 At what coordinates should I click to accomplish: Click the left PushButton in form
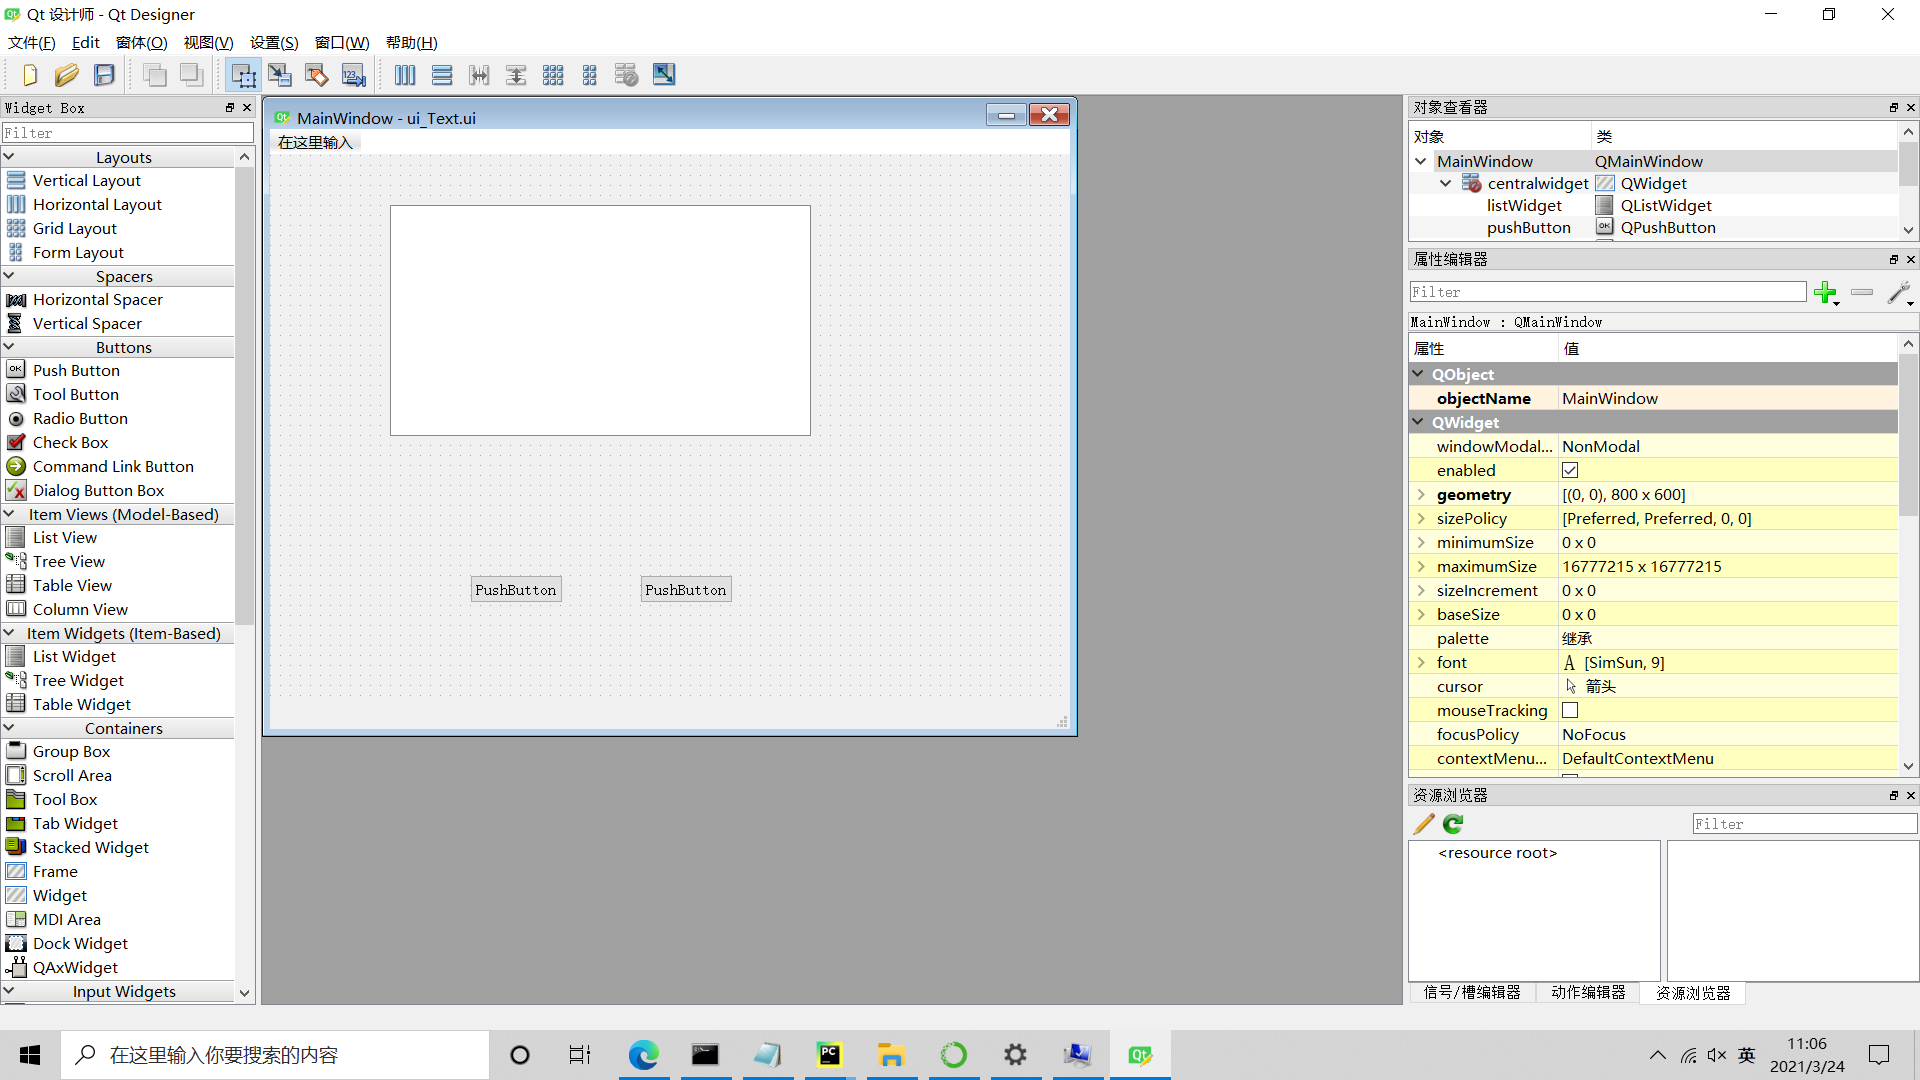(x=516, y=589)
